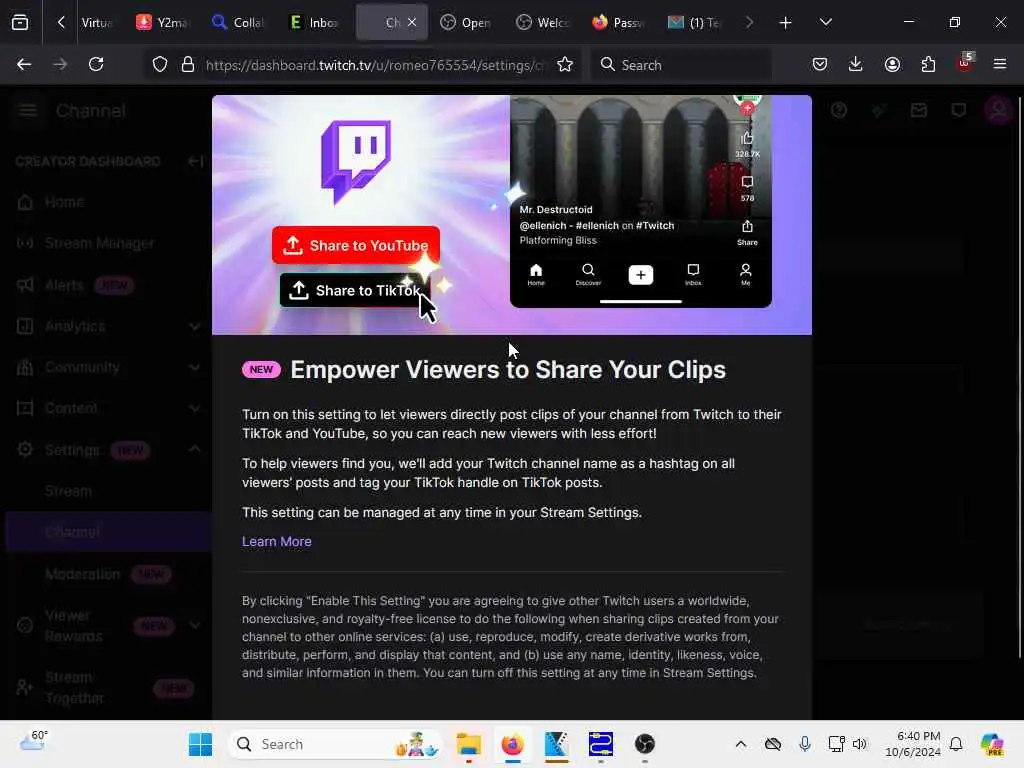
Task: Click the tab scroll-right arrow
Action: pyautogui.click(x=749, y=22)
